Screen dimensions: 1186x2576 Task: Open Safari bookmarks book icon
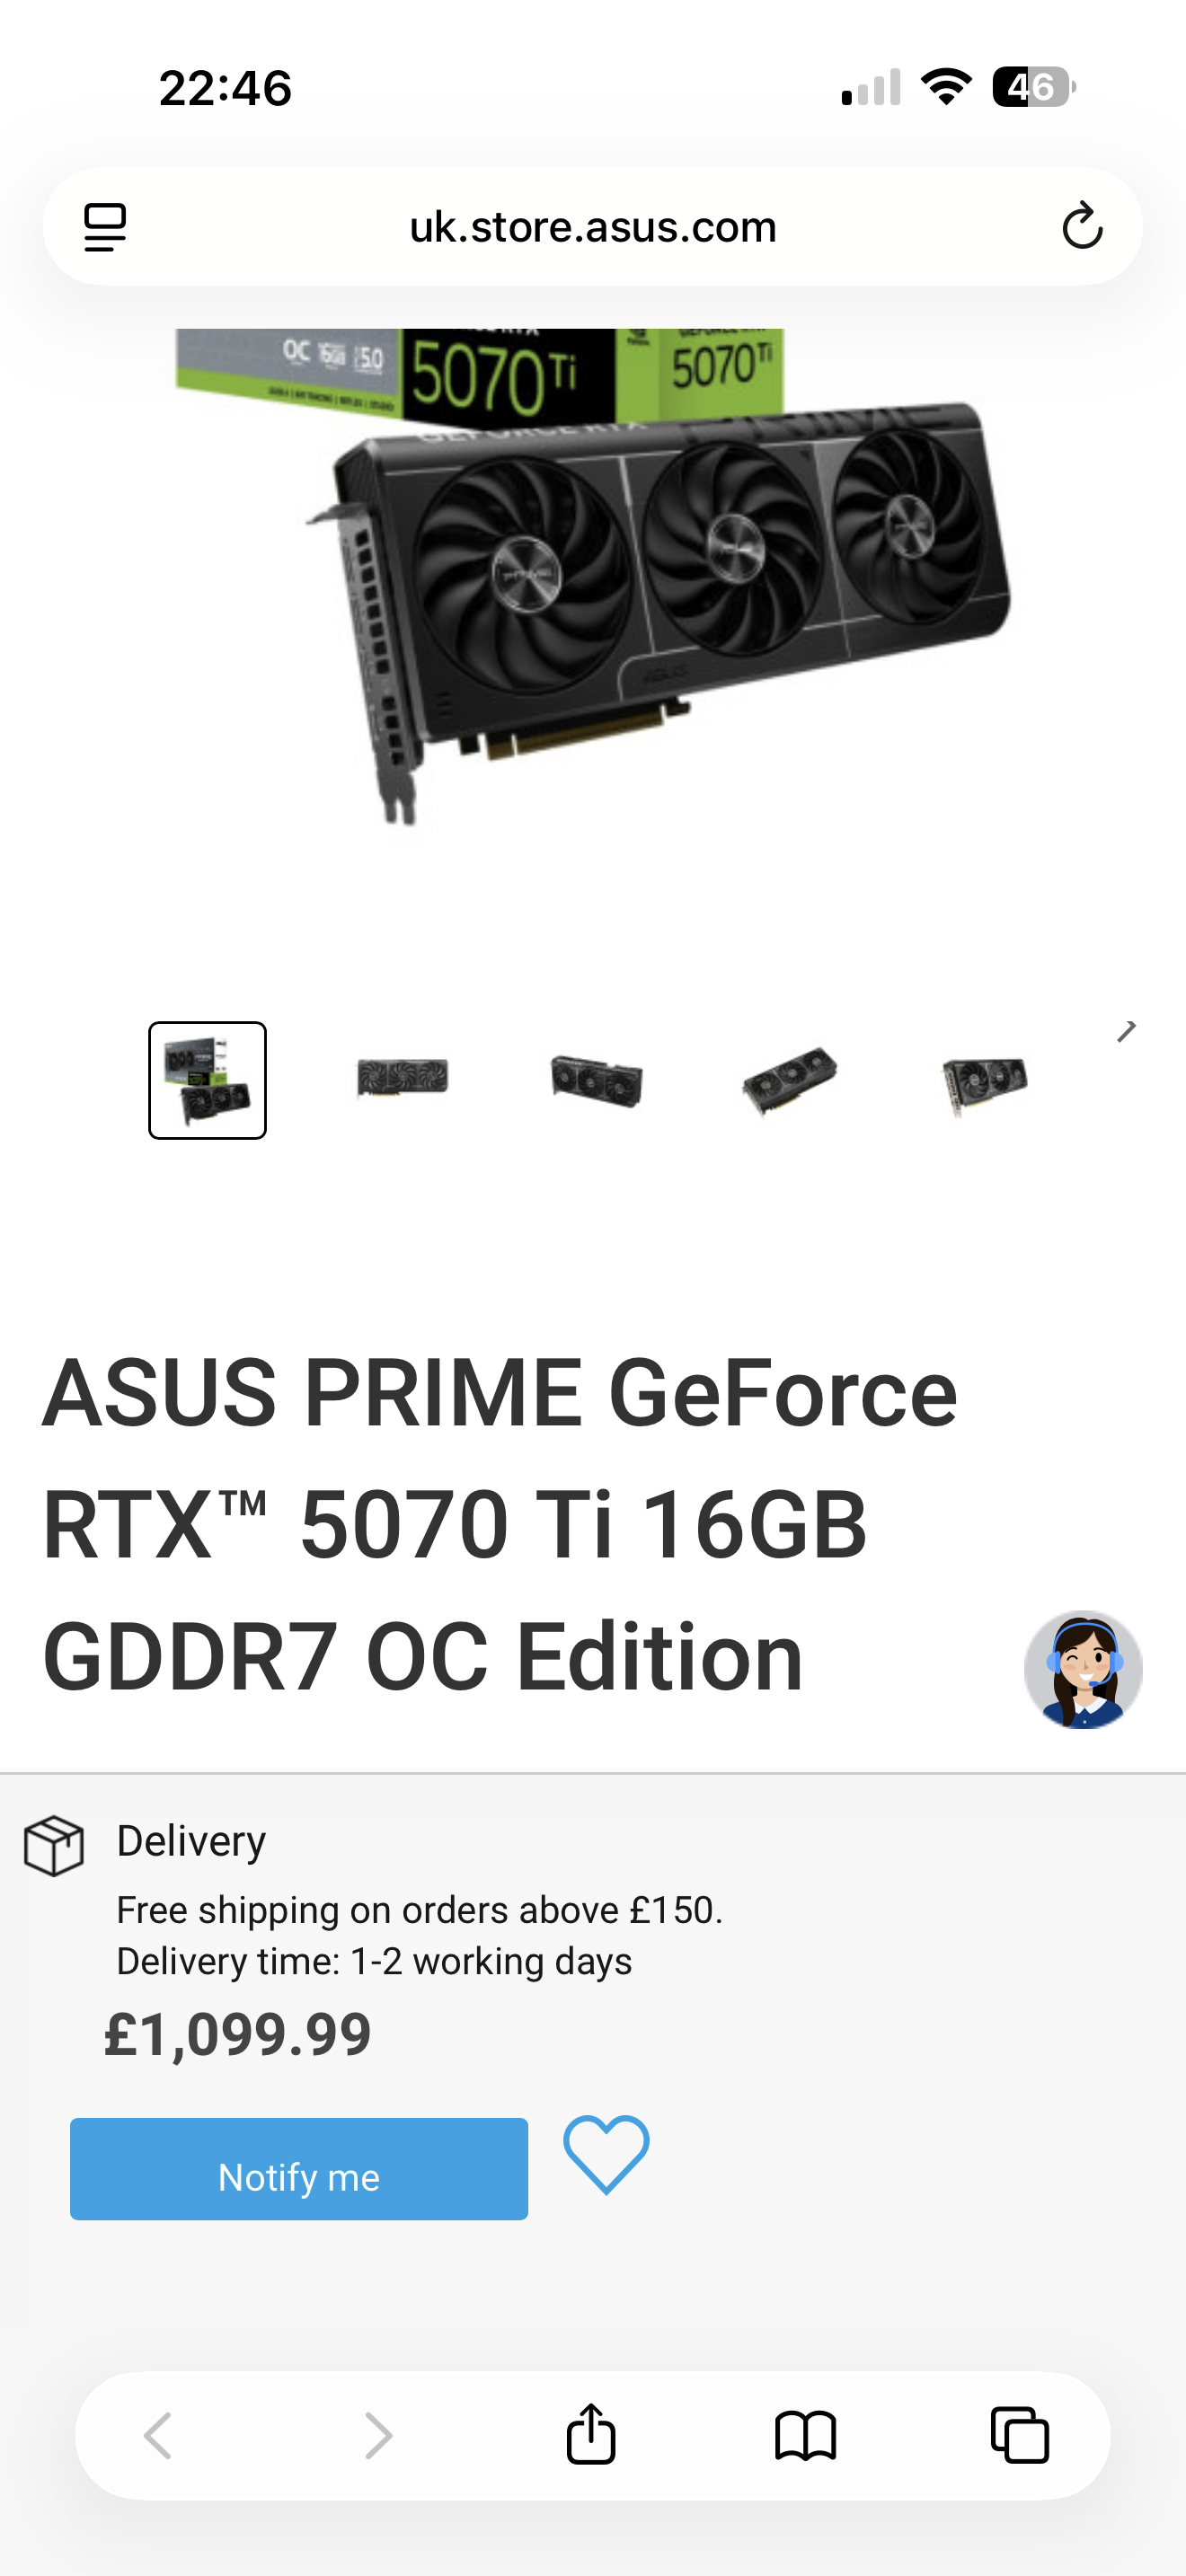[x=805, y=2434]
